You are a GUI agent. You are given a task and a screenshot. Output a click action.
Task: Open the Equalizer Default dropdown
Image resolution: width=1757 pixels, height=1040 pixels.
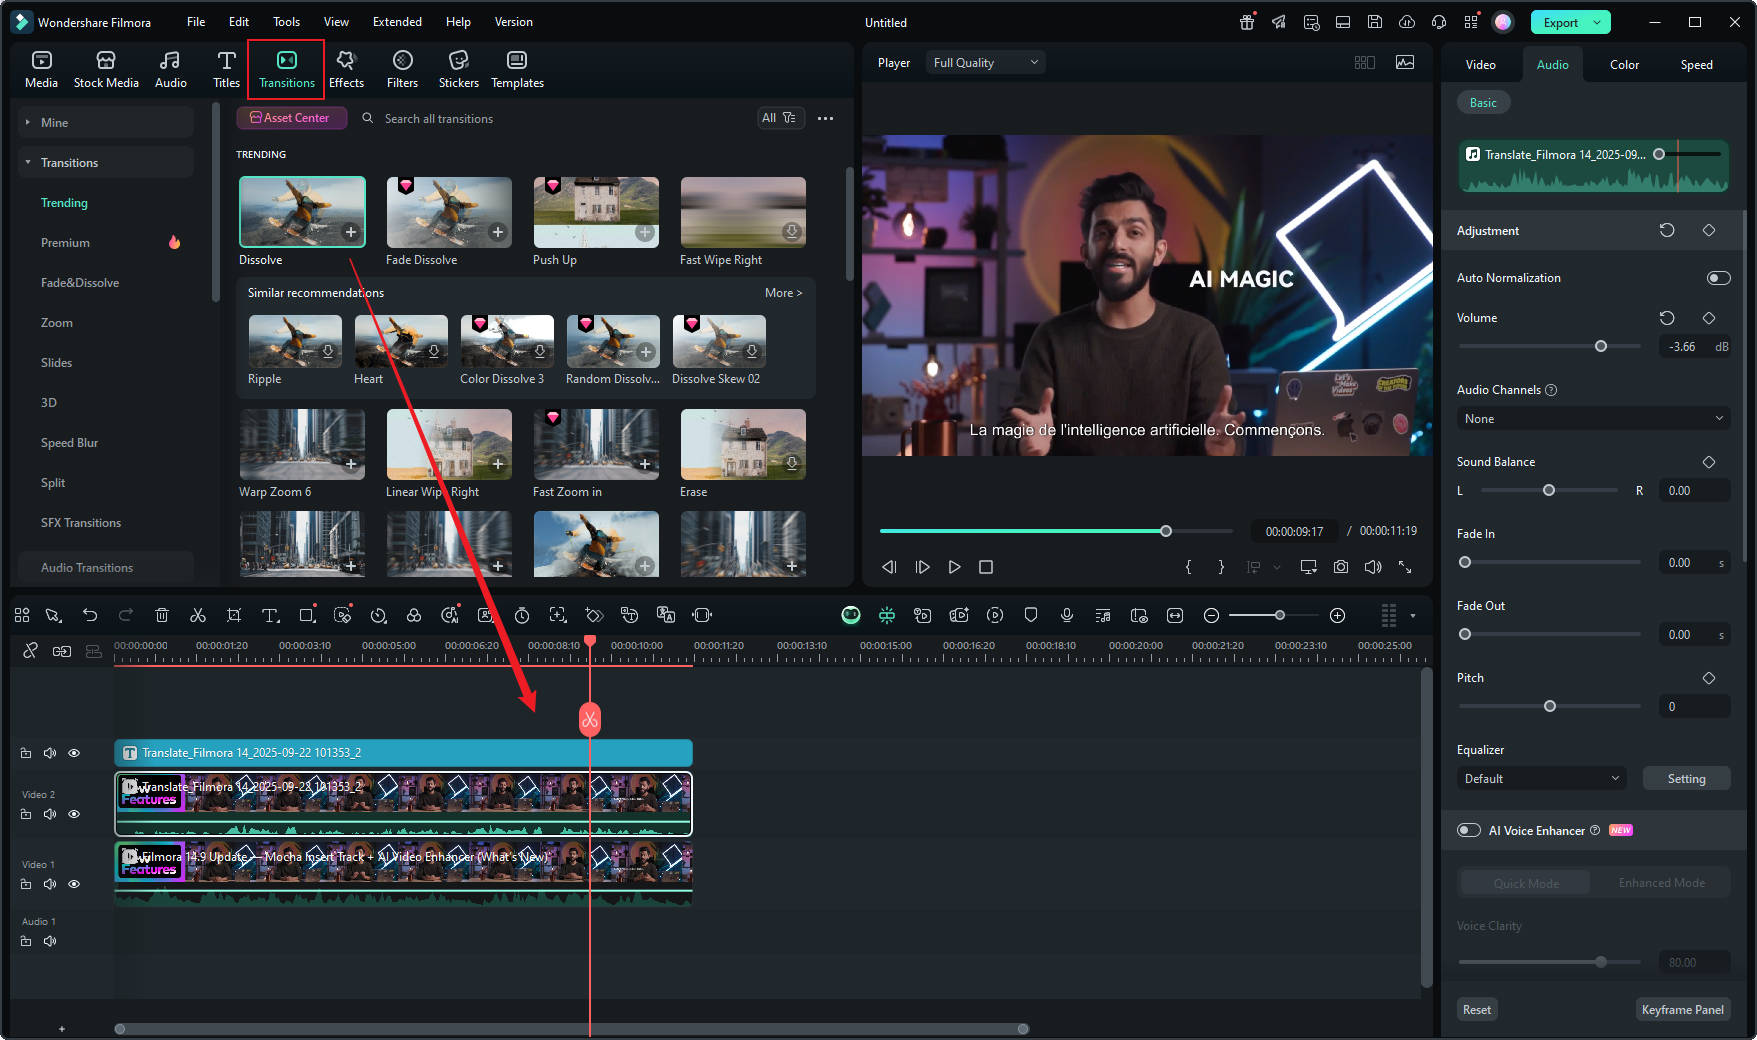[1541, 779]
